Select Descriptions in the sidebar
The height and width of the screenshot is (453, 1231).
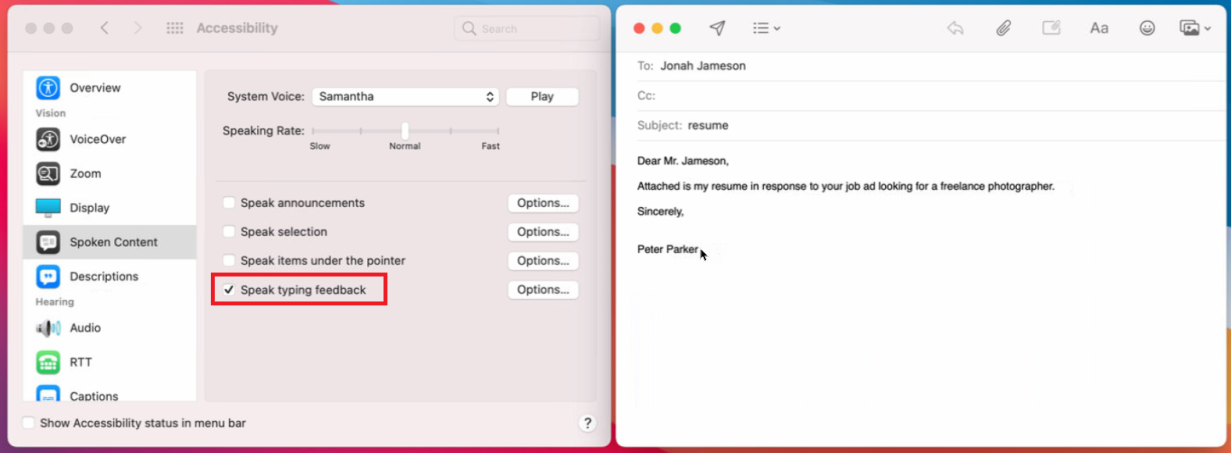[103, 276]
